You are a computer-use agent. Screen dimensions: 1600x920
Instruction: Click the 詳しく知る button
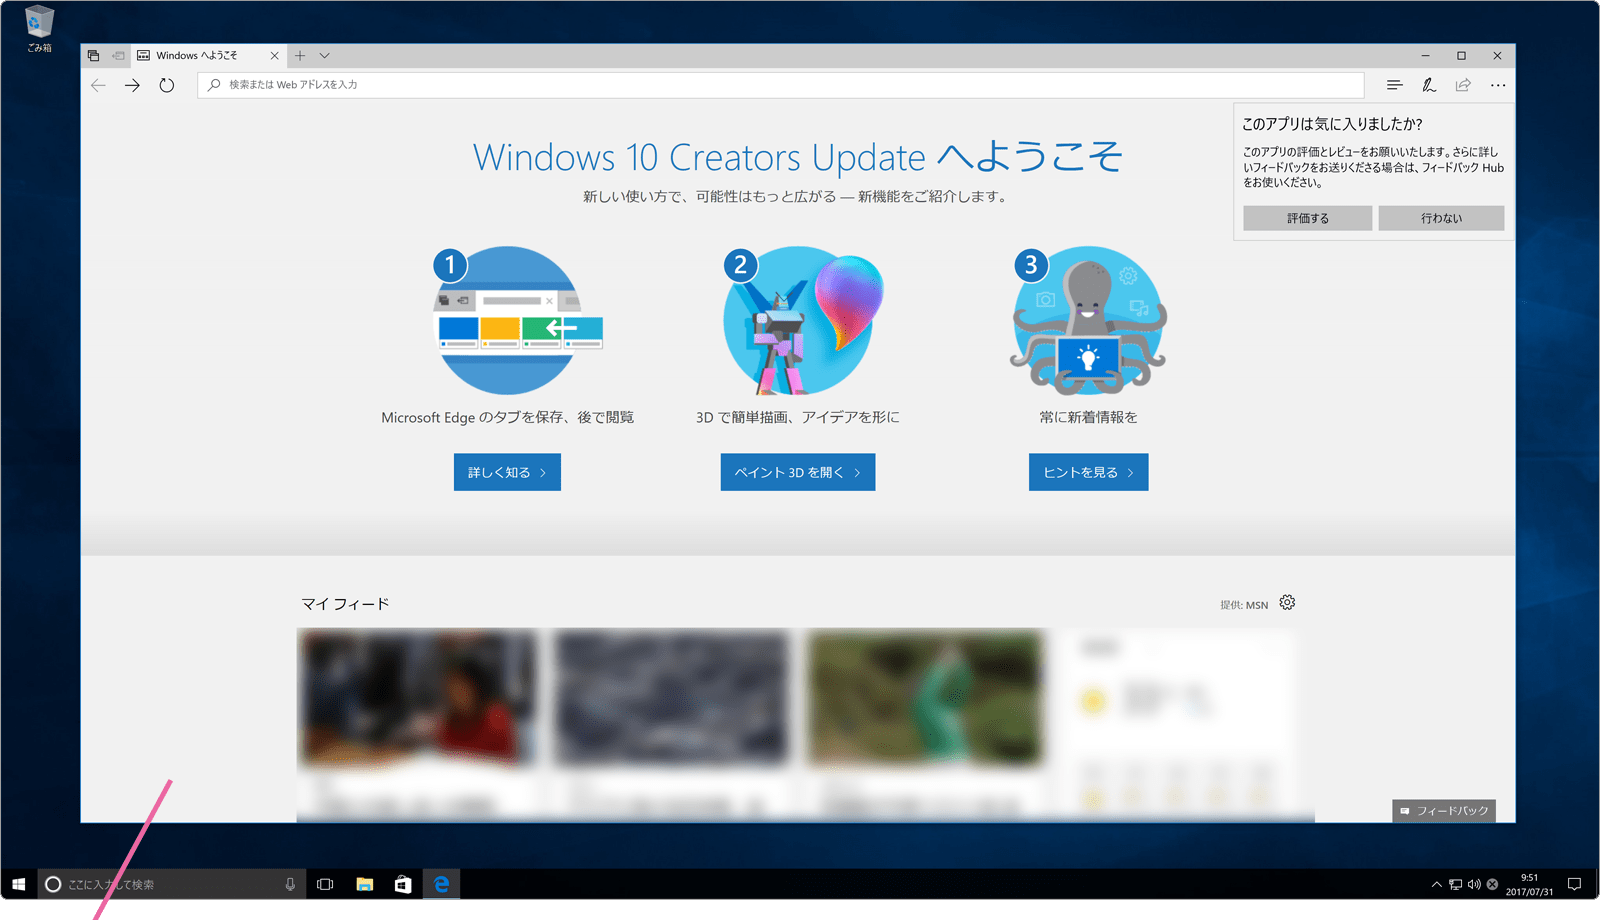click(507, 472)
